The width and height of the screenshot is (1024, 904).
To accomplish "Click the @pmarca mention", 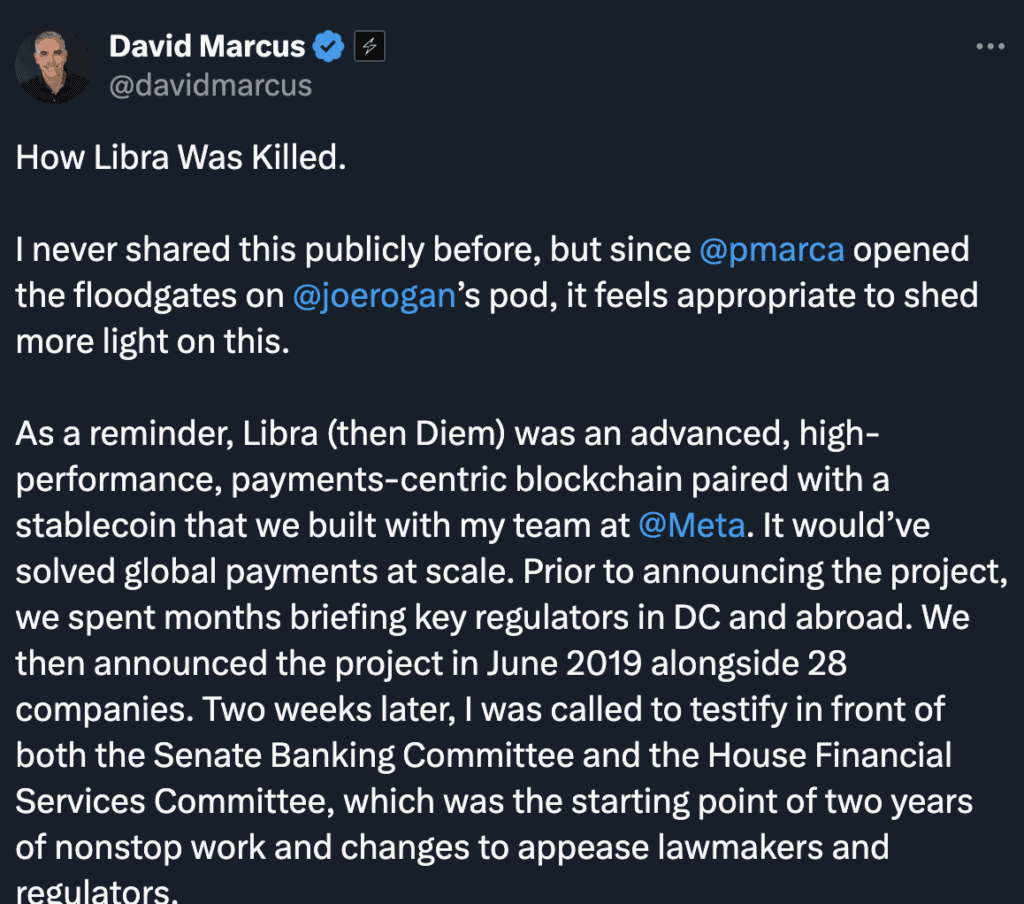I will pyautogui.click(x=771, y=249).
